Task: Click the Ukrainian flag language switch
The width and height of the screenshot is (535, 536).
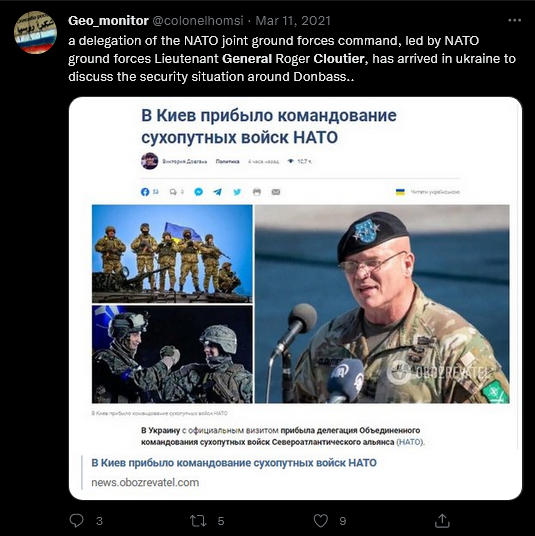Action: 400,192
